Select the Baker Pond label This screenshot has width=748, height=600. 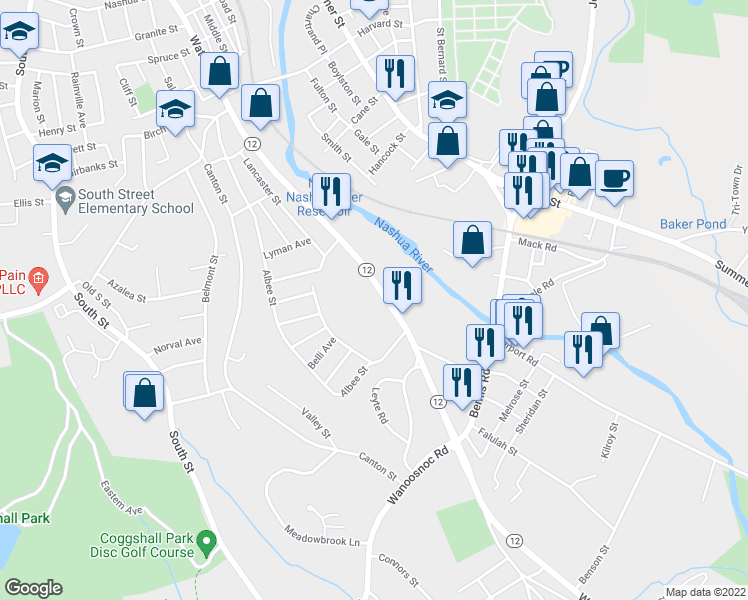click(693, 224)
